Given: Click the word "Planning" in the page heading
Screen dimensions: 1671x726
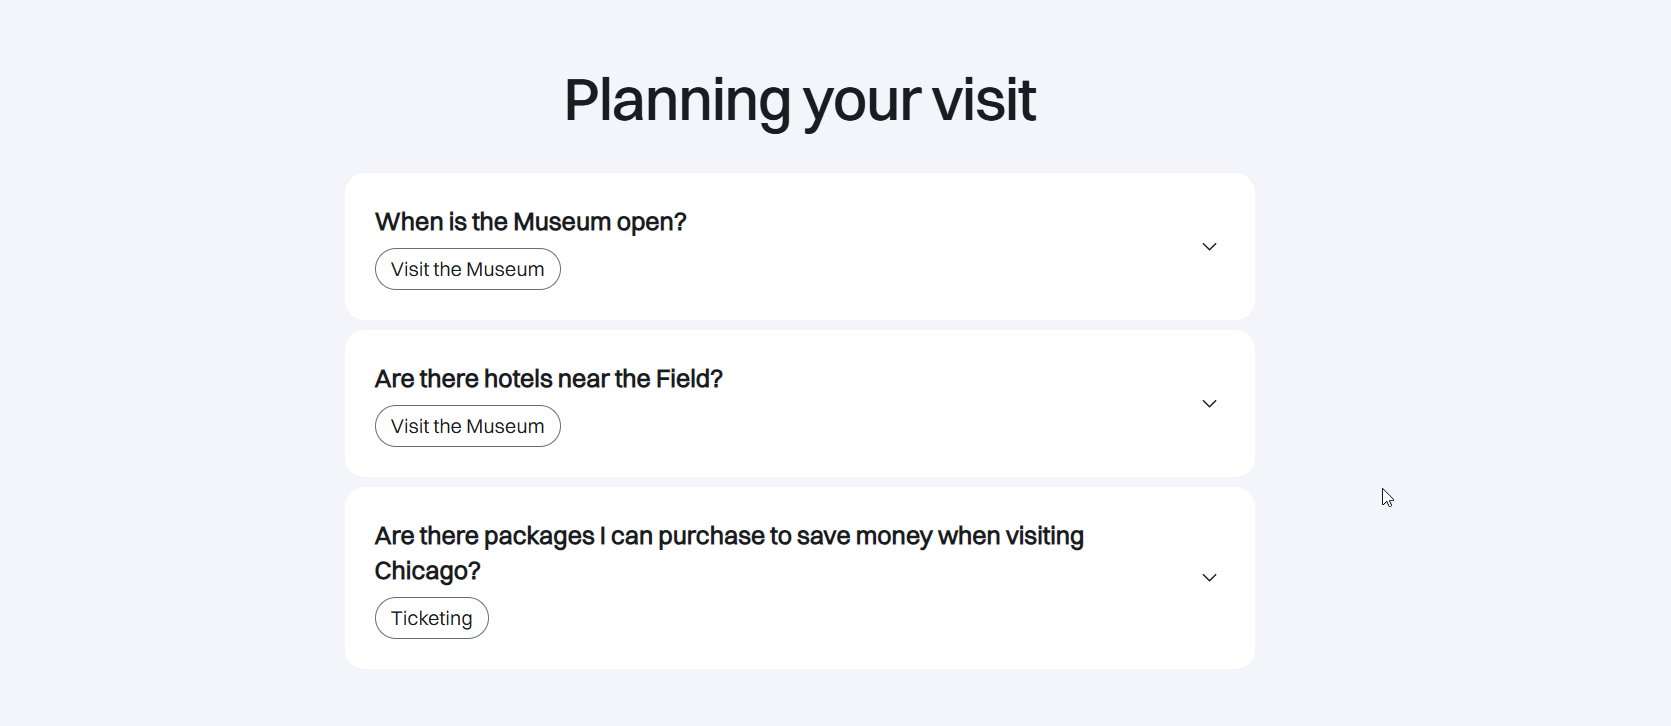Looking at the screenshot, I should [x=677, y=100].
